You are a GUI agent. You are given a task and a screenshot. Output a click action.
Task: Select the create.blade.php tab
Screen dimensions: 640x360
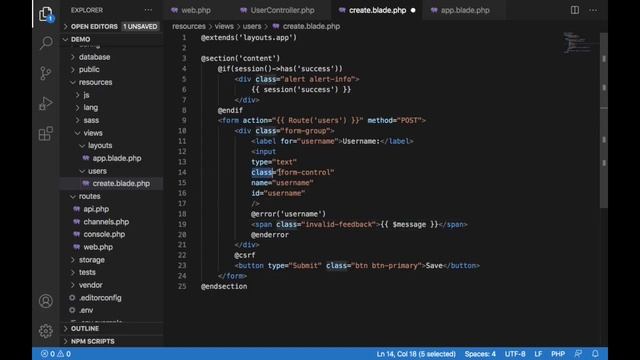(x=377, y=10)
